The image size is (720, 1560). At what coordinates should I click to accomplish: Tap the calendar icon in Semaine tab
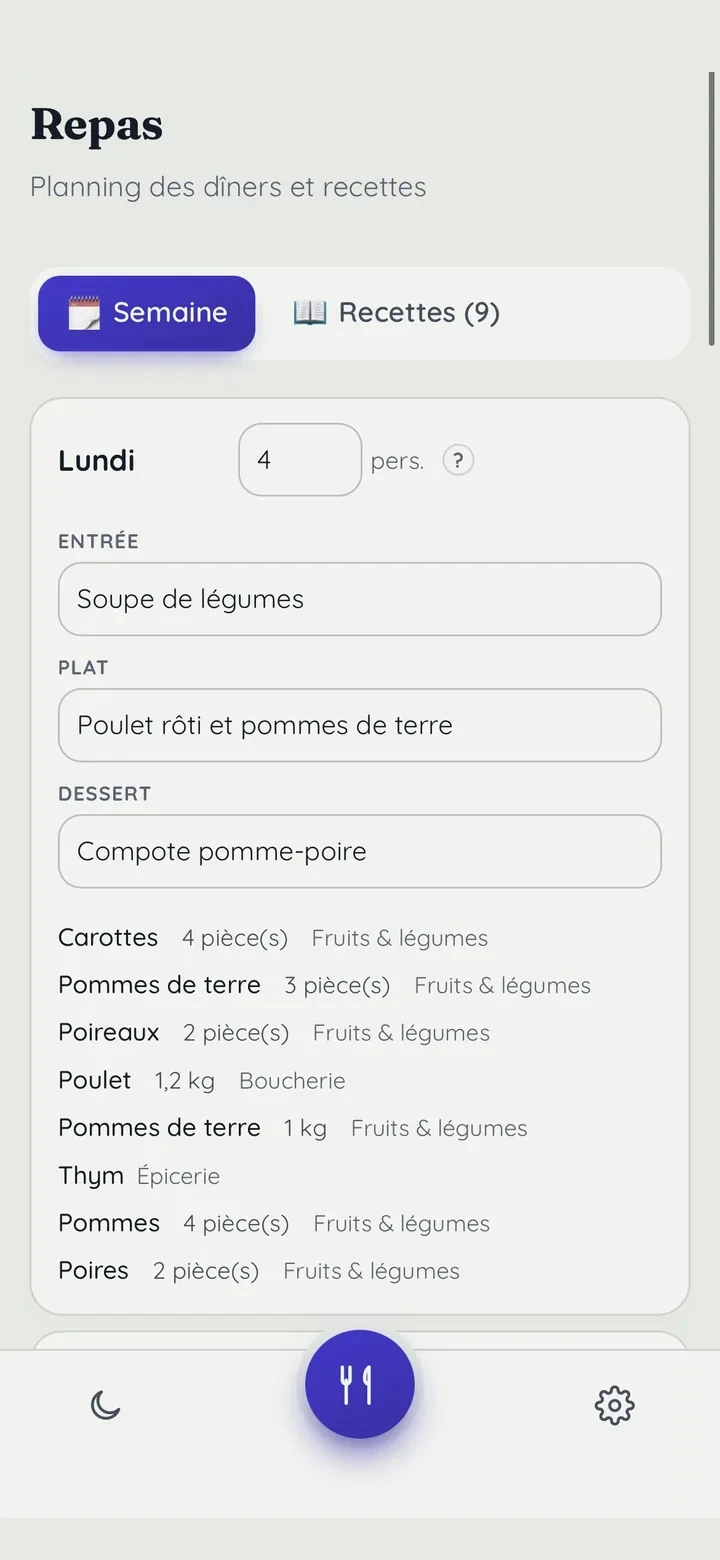84,313
